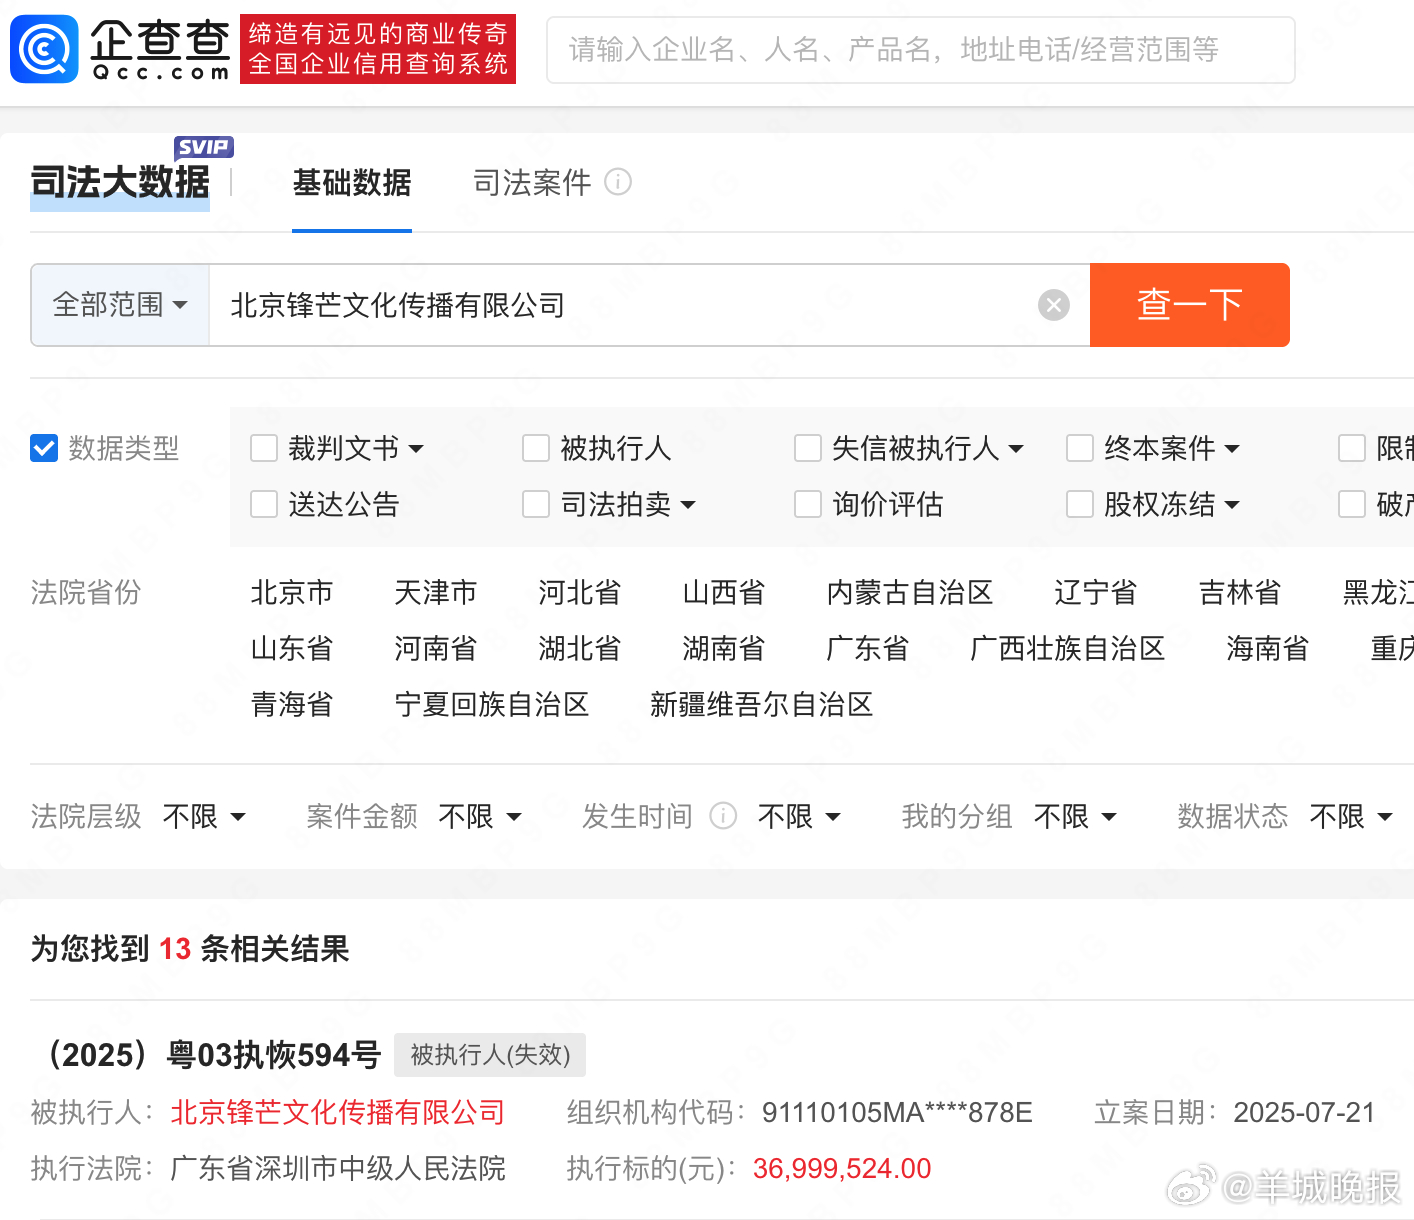Filter by 广西壮族自治区 court province

(1068, 649)
